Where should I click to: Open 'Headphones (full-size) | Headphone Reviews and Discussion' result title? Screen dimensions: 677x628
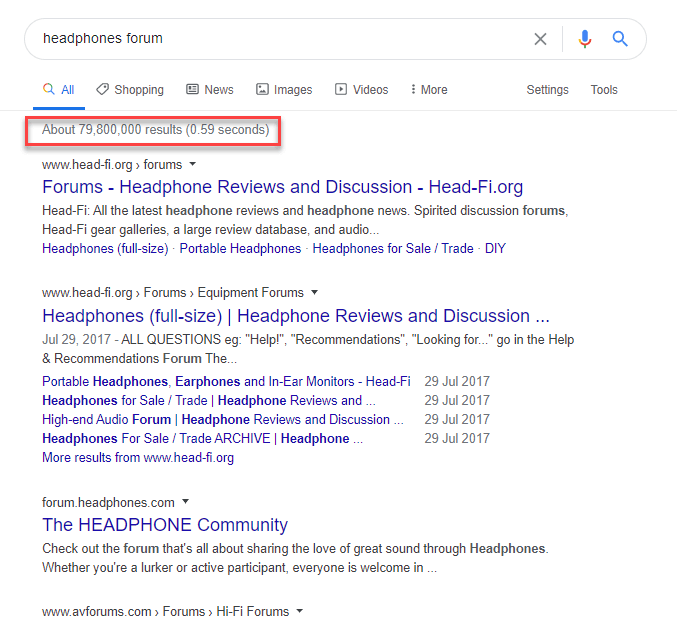[x=296, y=316]
